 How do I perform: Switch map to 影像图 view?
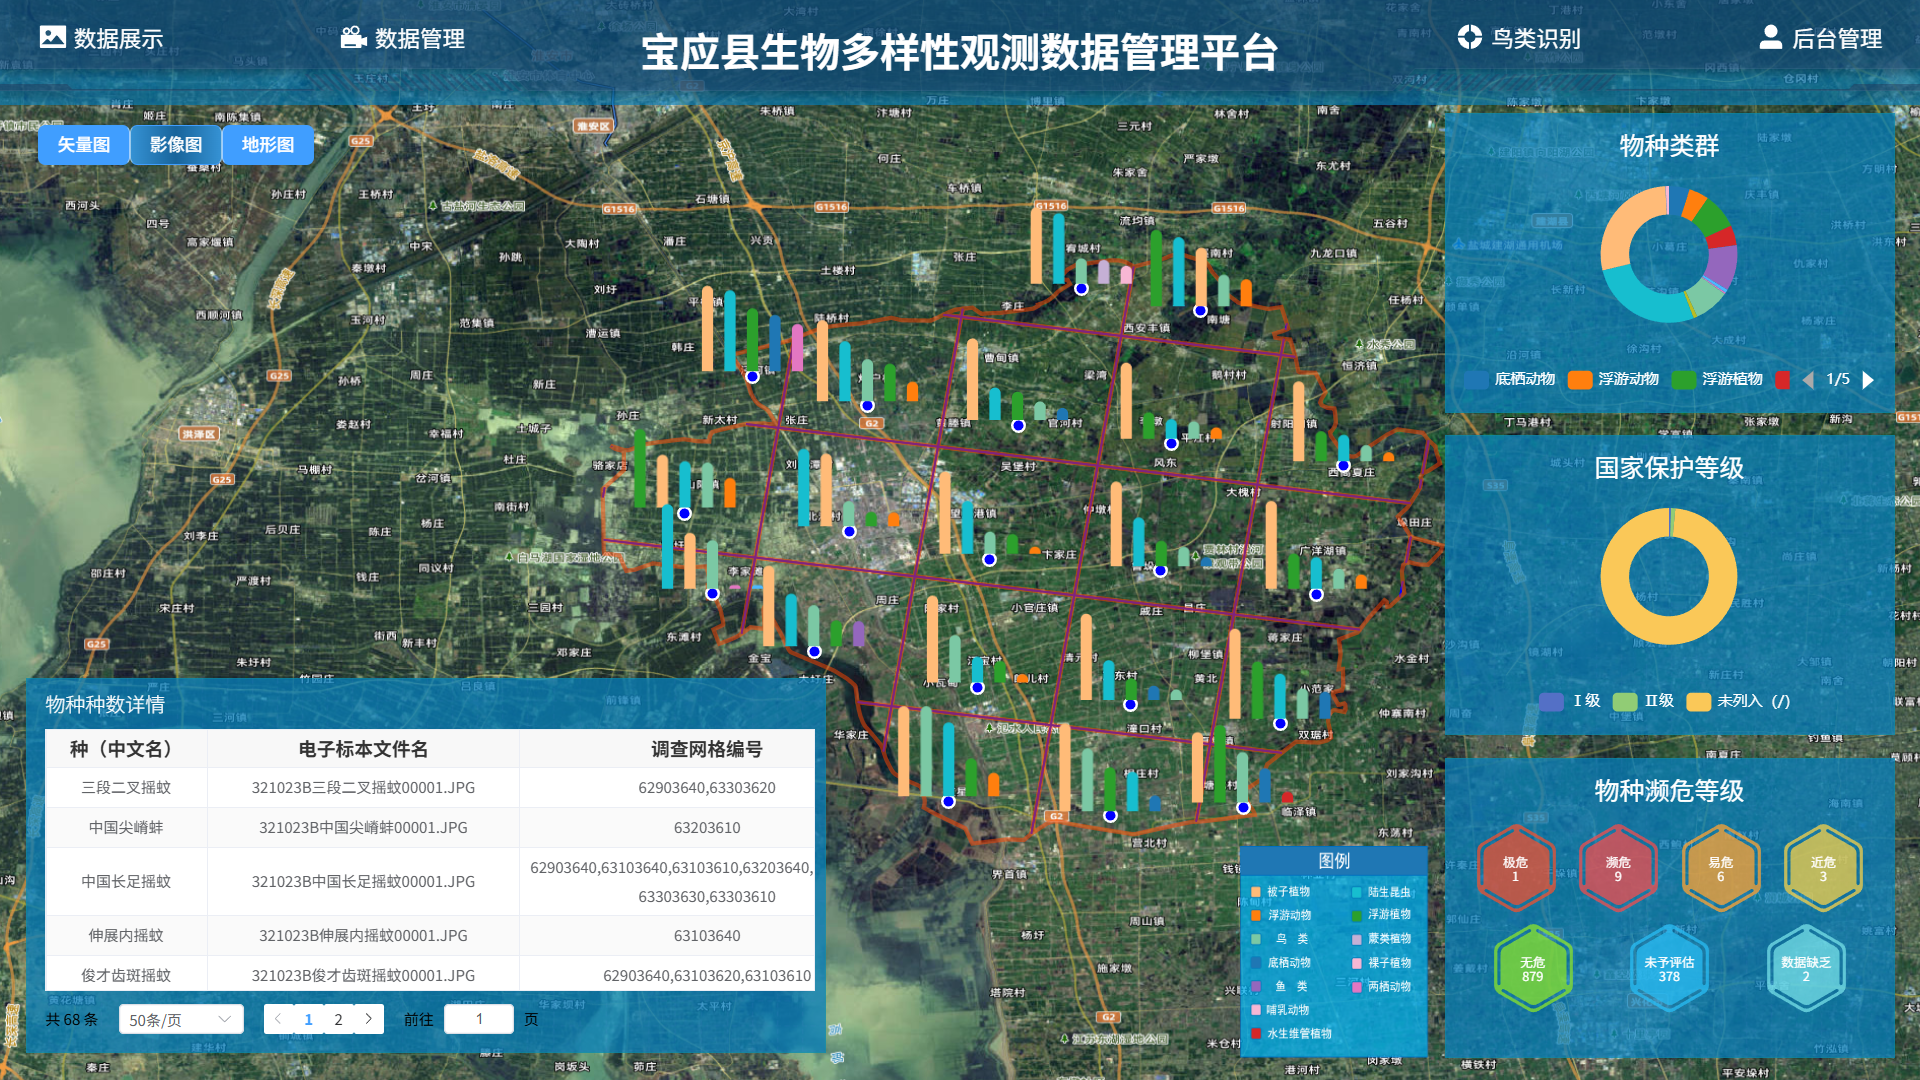(176, 145)
